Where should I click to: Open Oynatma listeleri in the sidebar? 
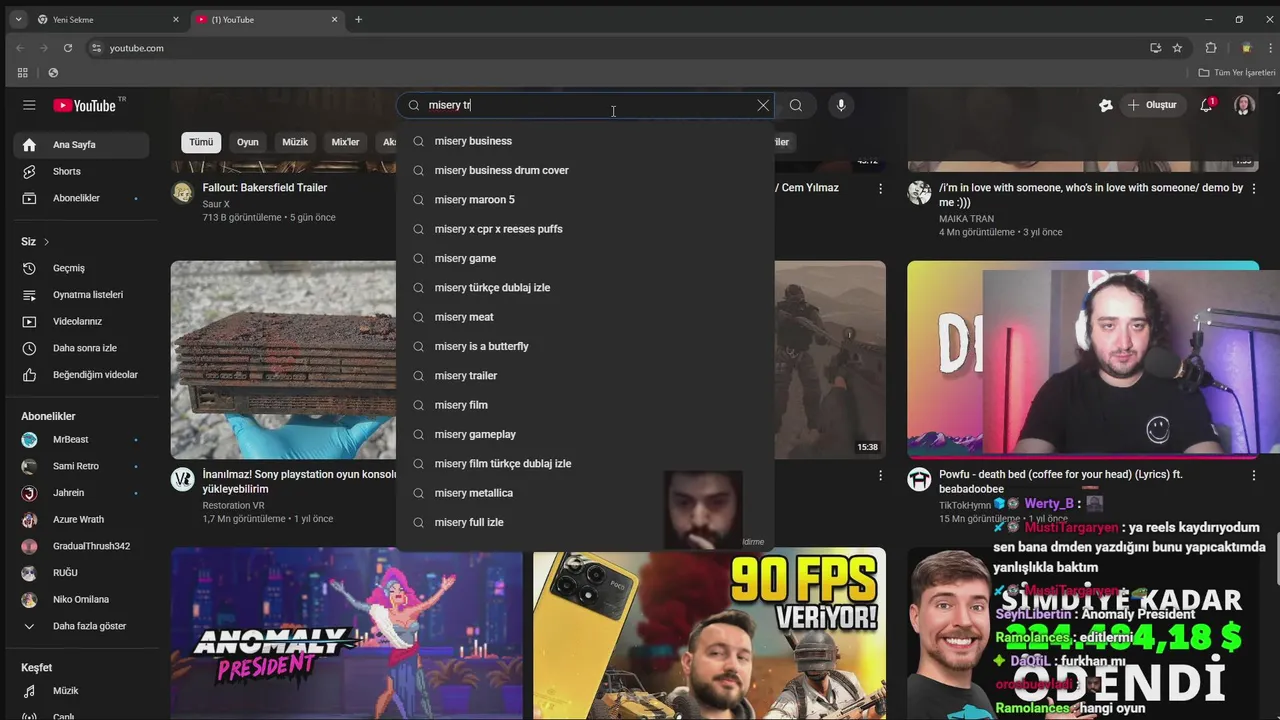pyautogui.click(x=81, y=295)
